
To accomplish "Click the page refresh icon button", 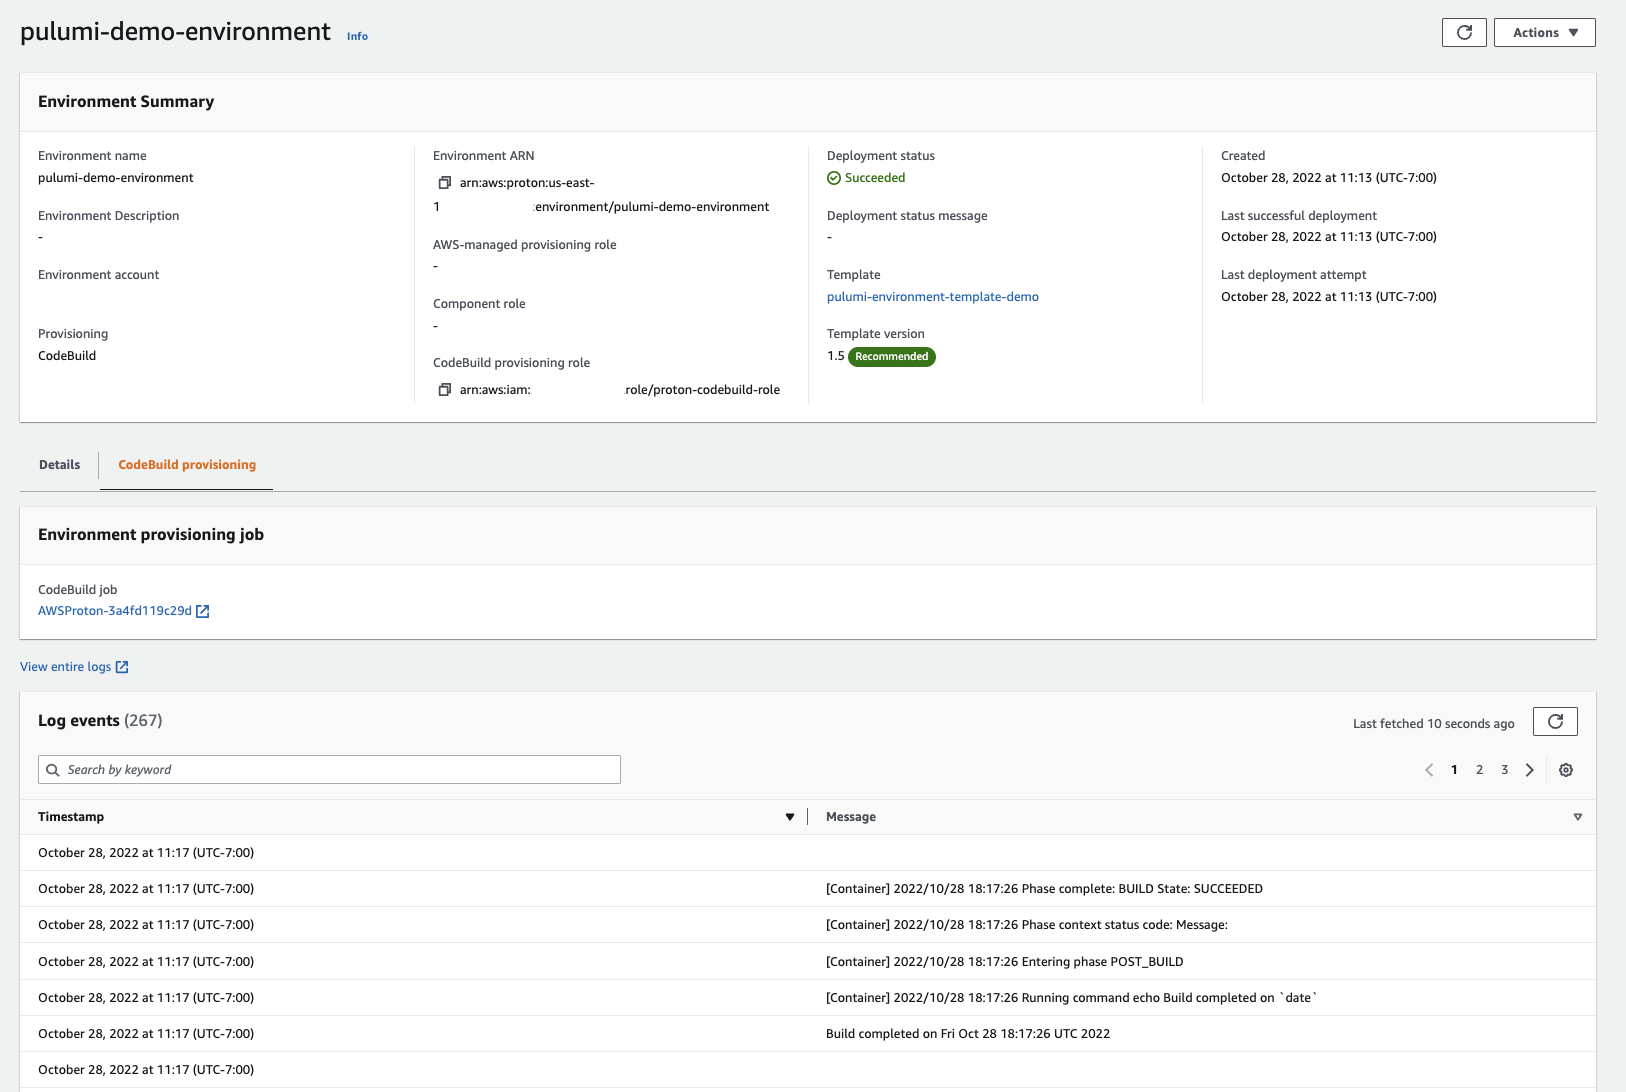I will [1464, 32].
